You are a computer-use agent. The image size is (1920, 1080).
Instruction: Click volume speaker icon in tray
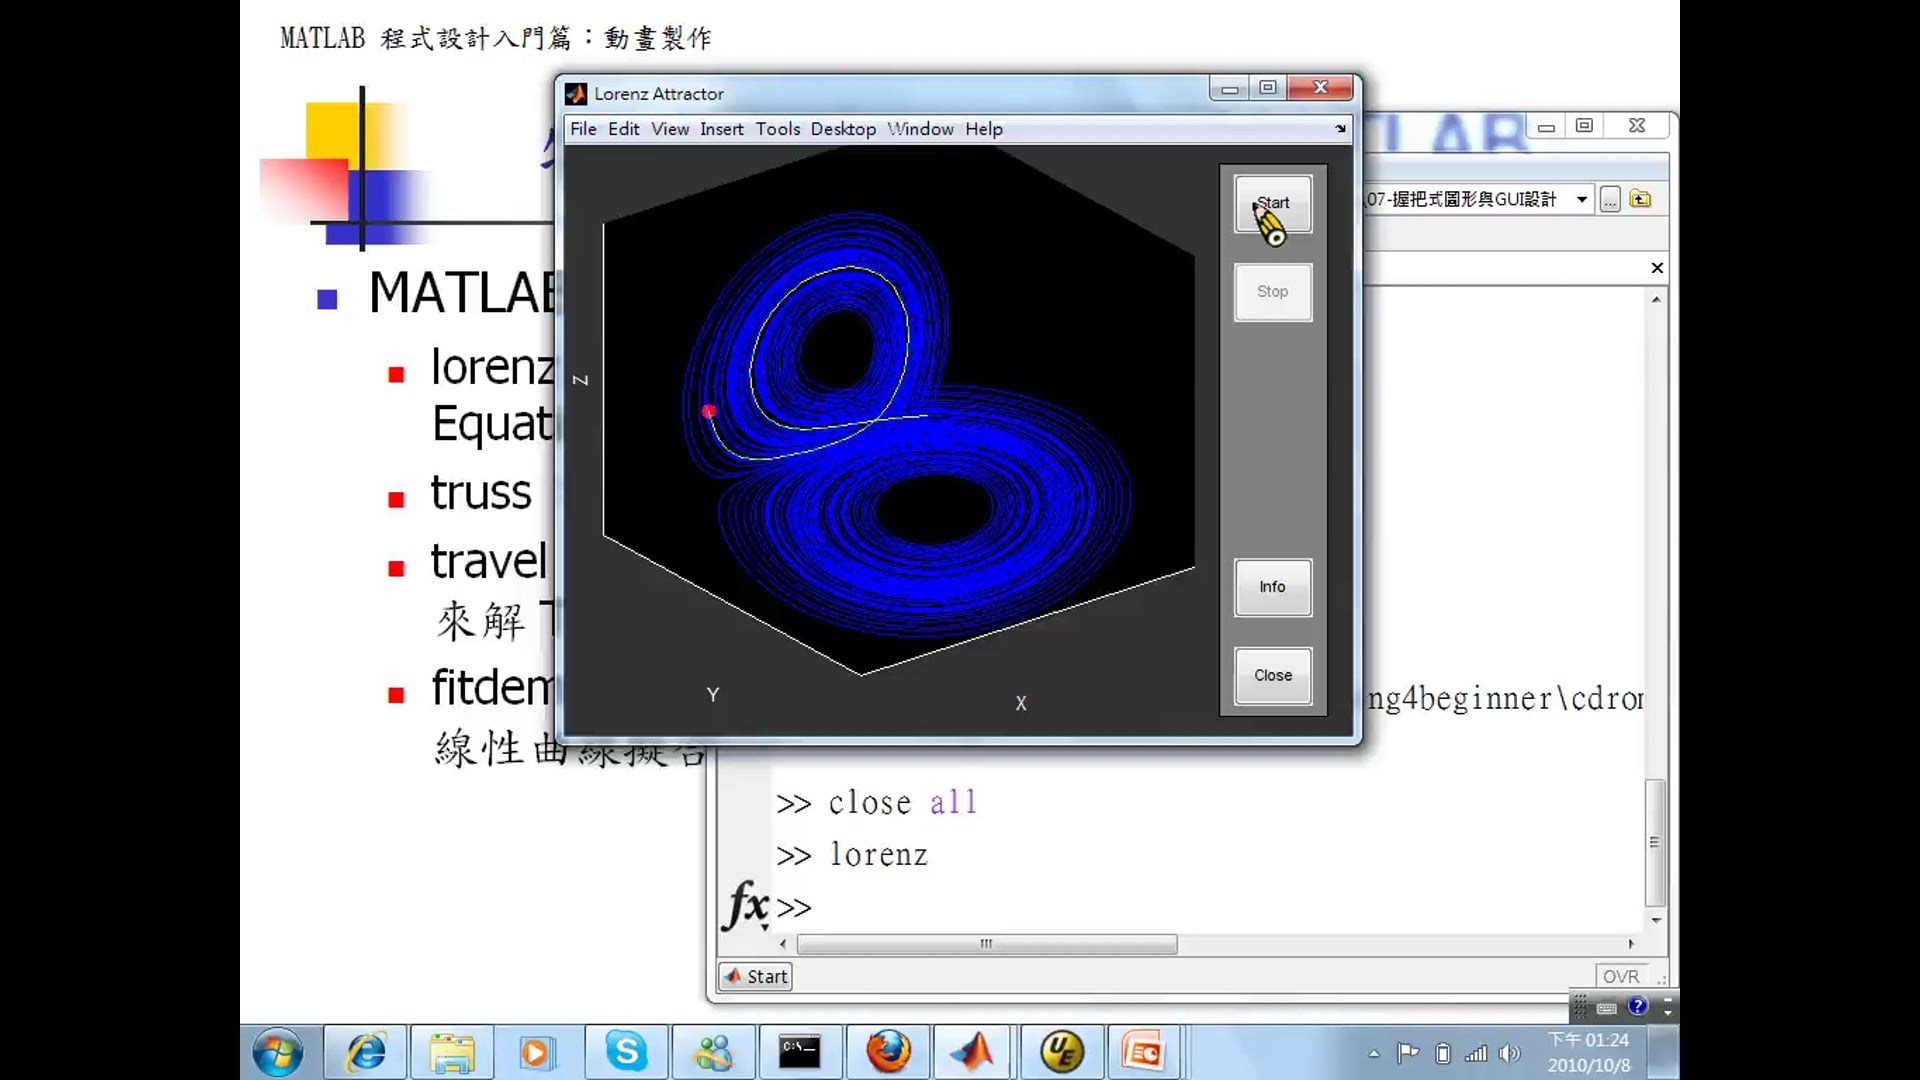(x=1509, y=1053)
